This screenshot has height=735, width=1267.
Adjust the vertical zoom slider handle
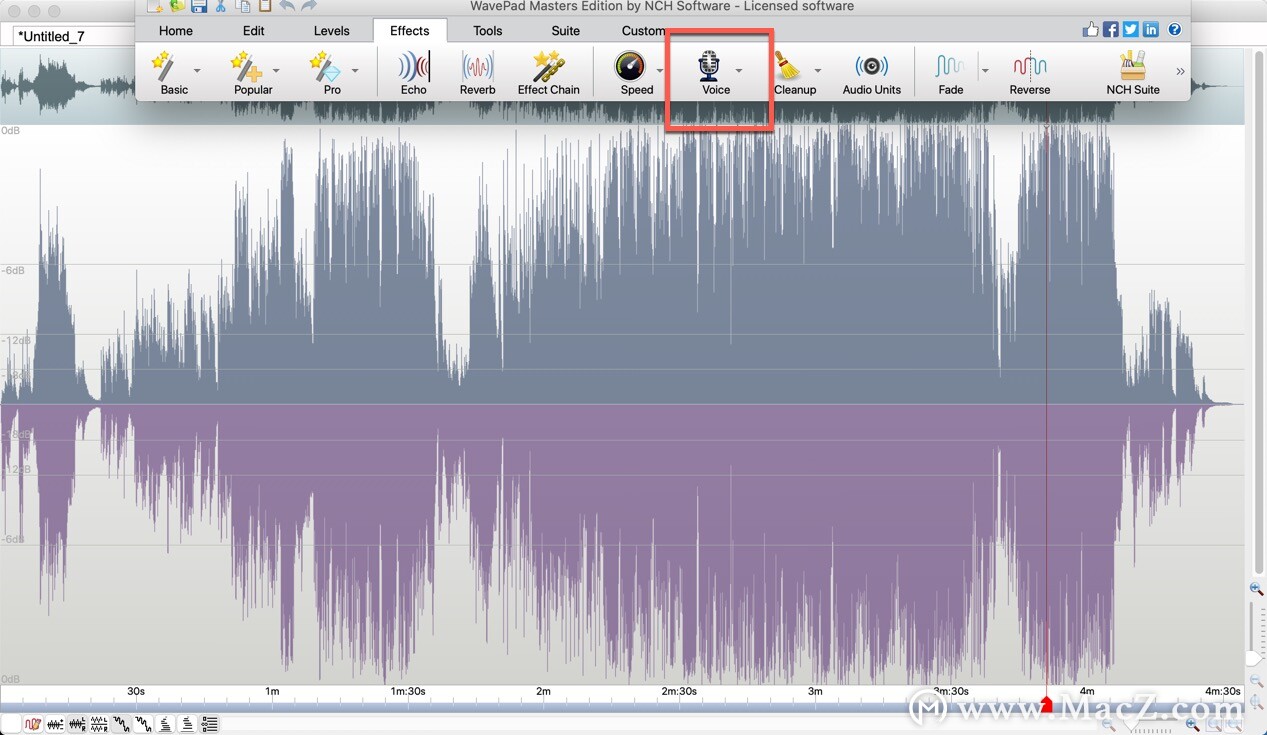(1254, 658)
